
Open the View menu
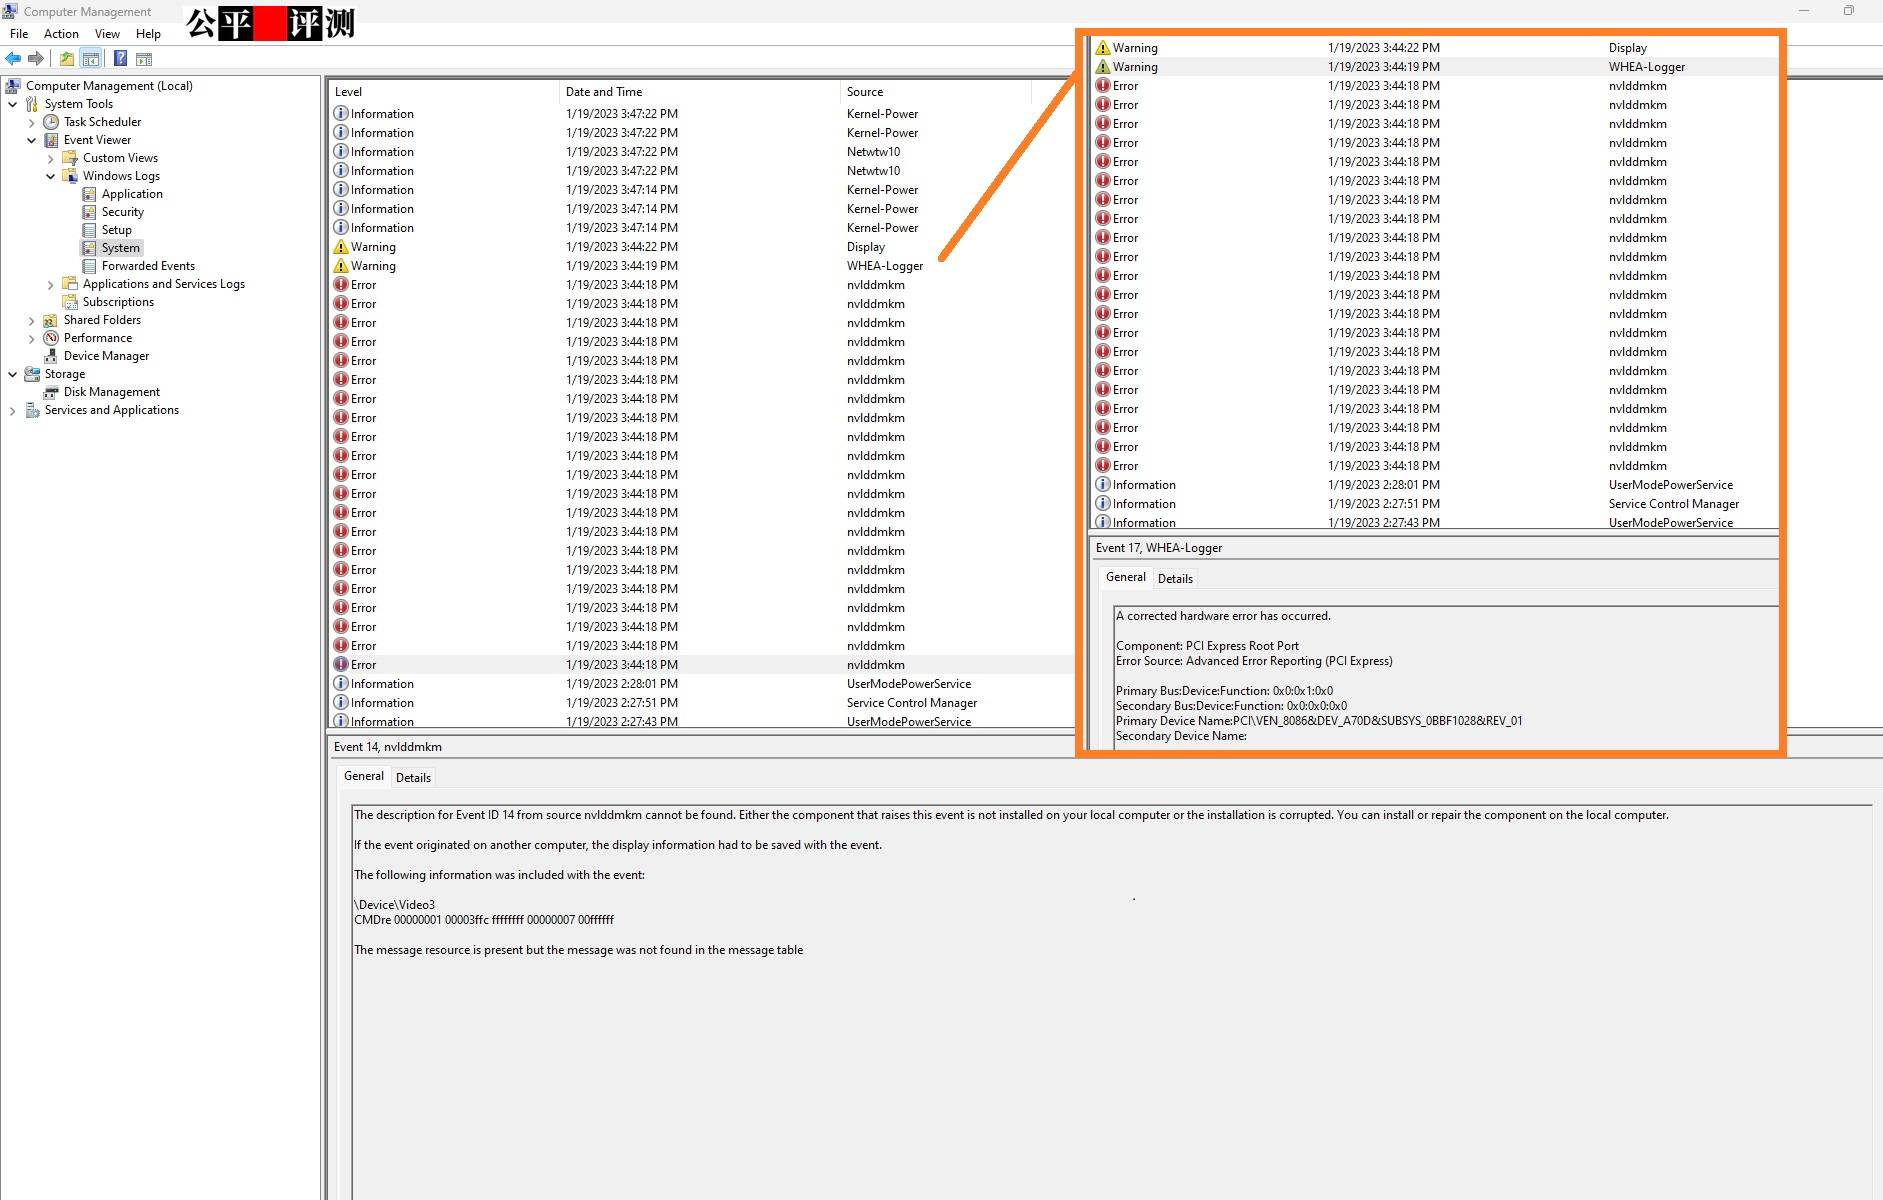(x=107, y=34)
